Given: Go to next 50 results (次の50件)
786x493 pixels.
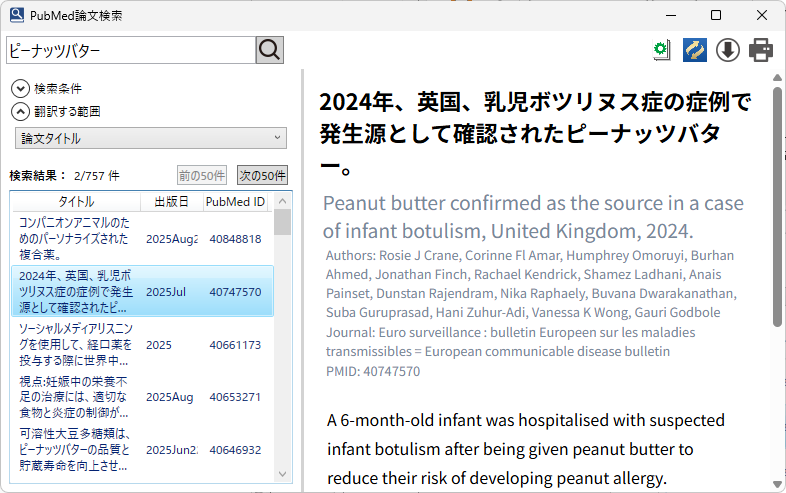Looking at the screenshot, I should click(x=262, y=175).
